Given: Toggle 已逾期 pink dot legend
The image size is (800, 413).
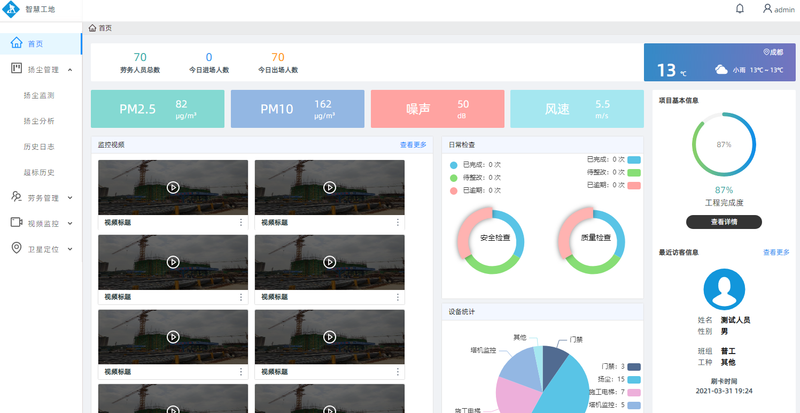Looking at the screenshot, I should (454, 190).
